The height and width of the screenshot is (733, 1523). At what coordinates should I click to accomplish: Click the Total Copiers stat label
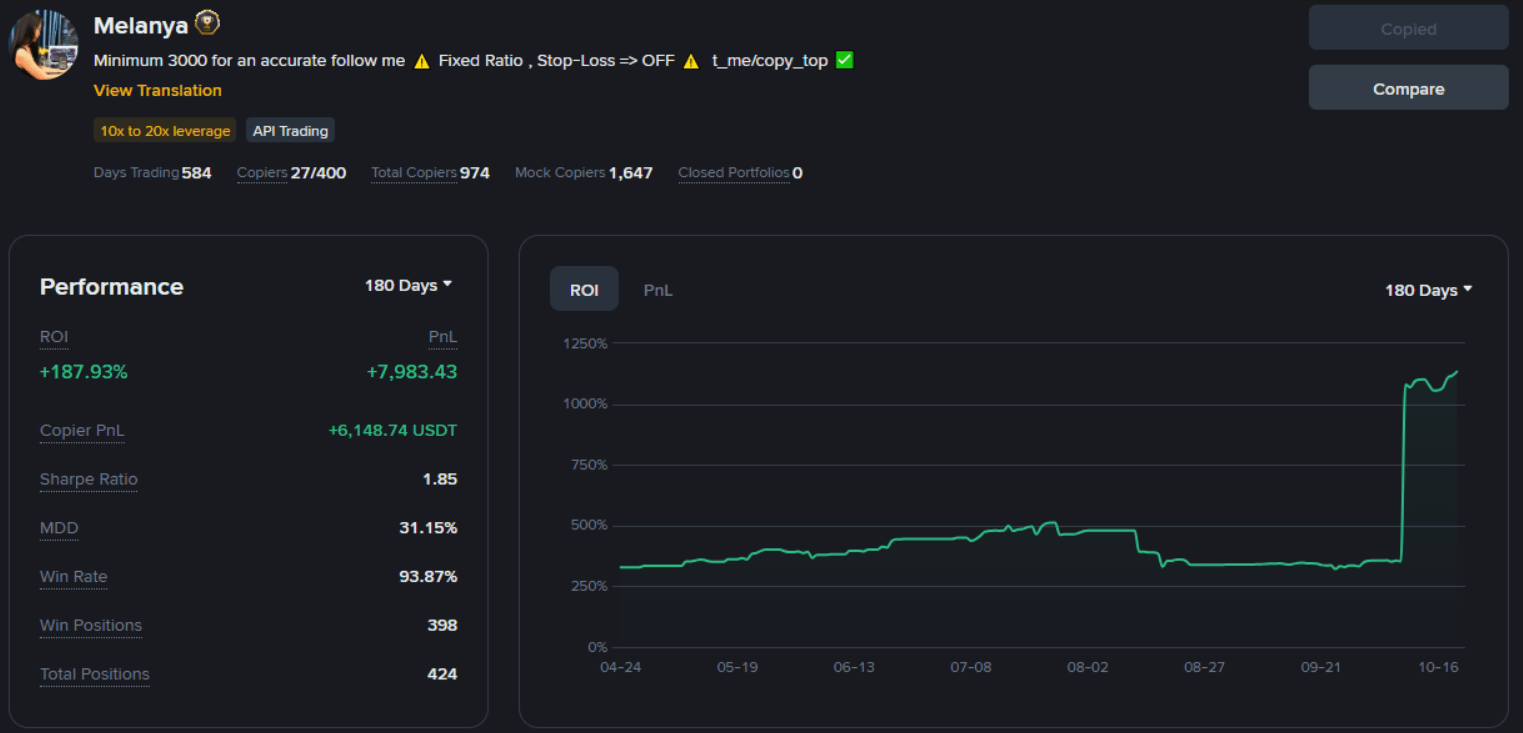pyautogui.click(x=414, y=173)
